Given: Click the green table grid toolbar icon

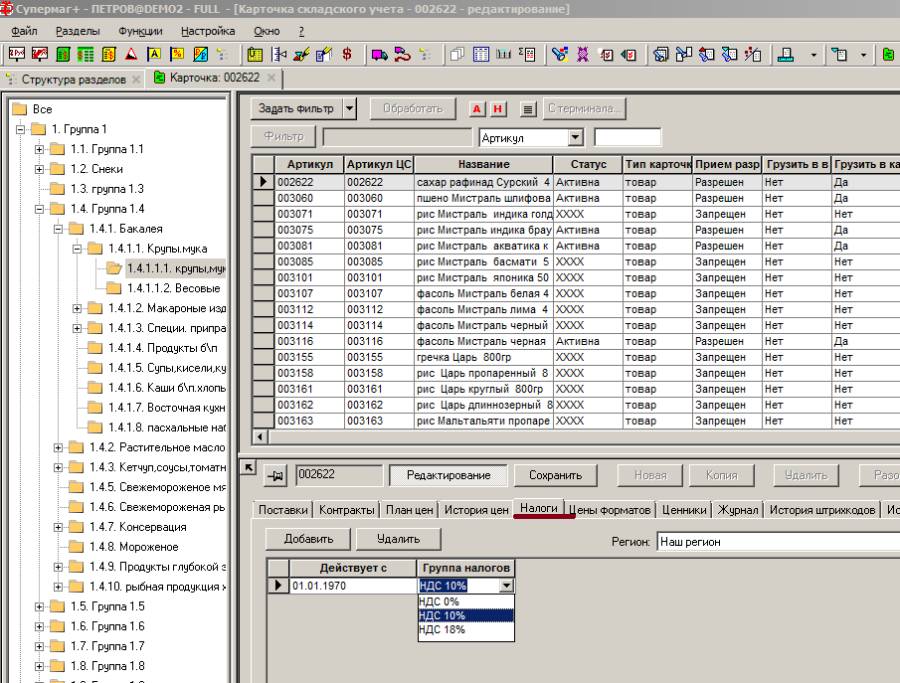Looking at the screenshot, I should pos(86,55).
